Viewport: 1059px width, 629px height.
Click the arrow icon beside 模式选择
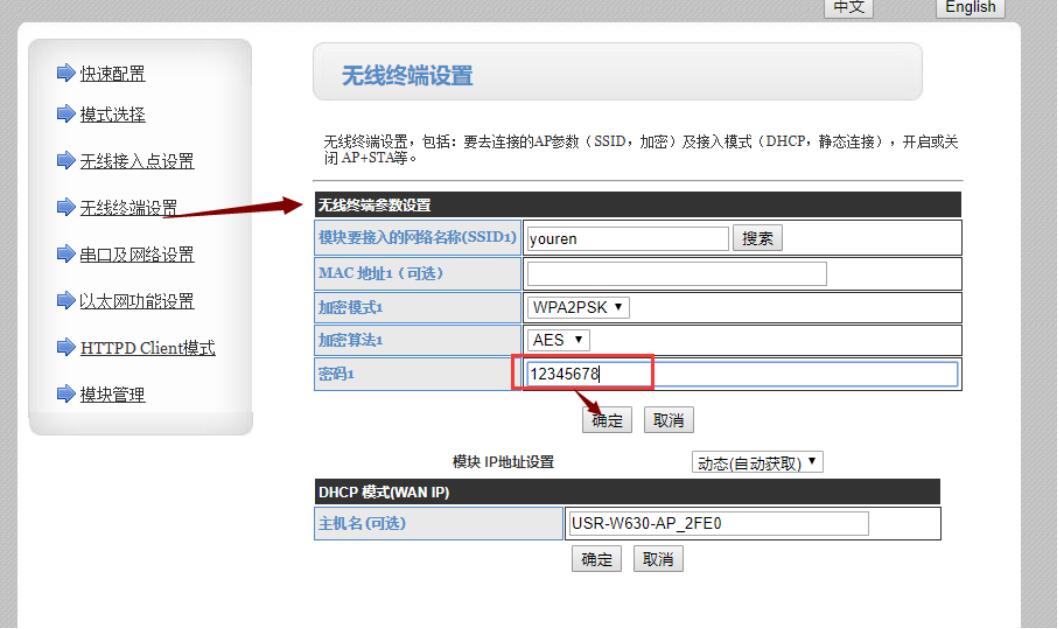[x=66, y=115]
